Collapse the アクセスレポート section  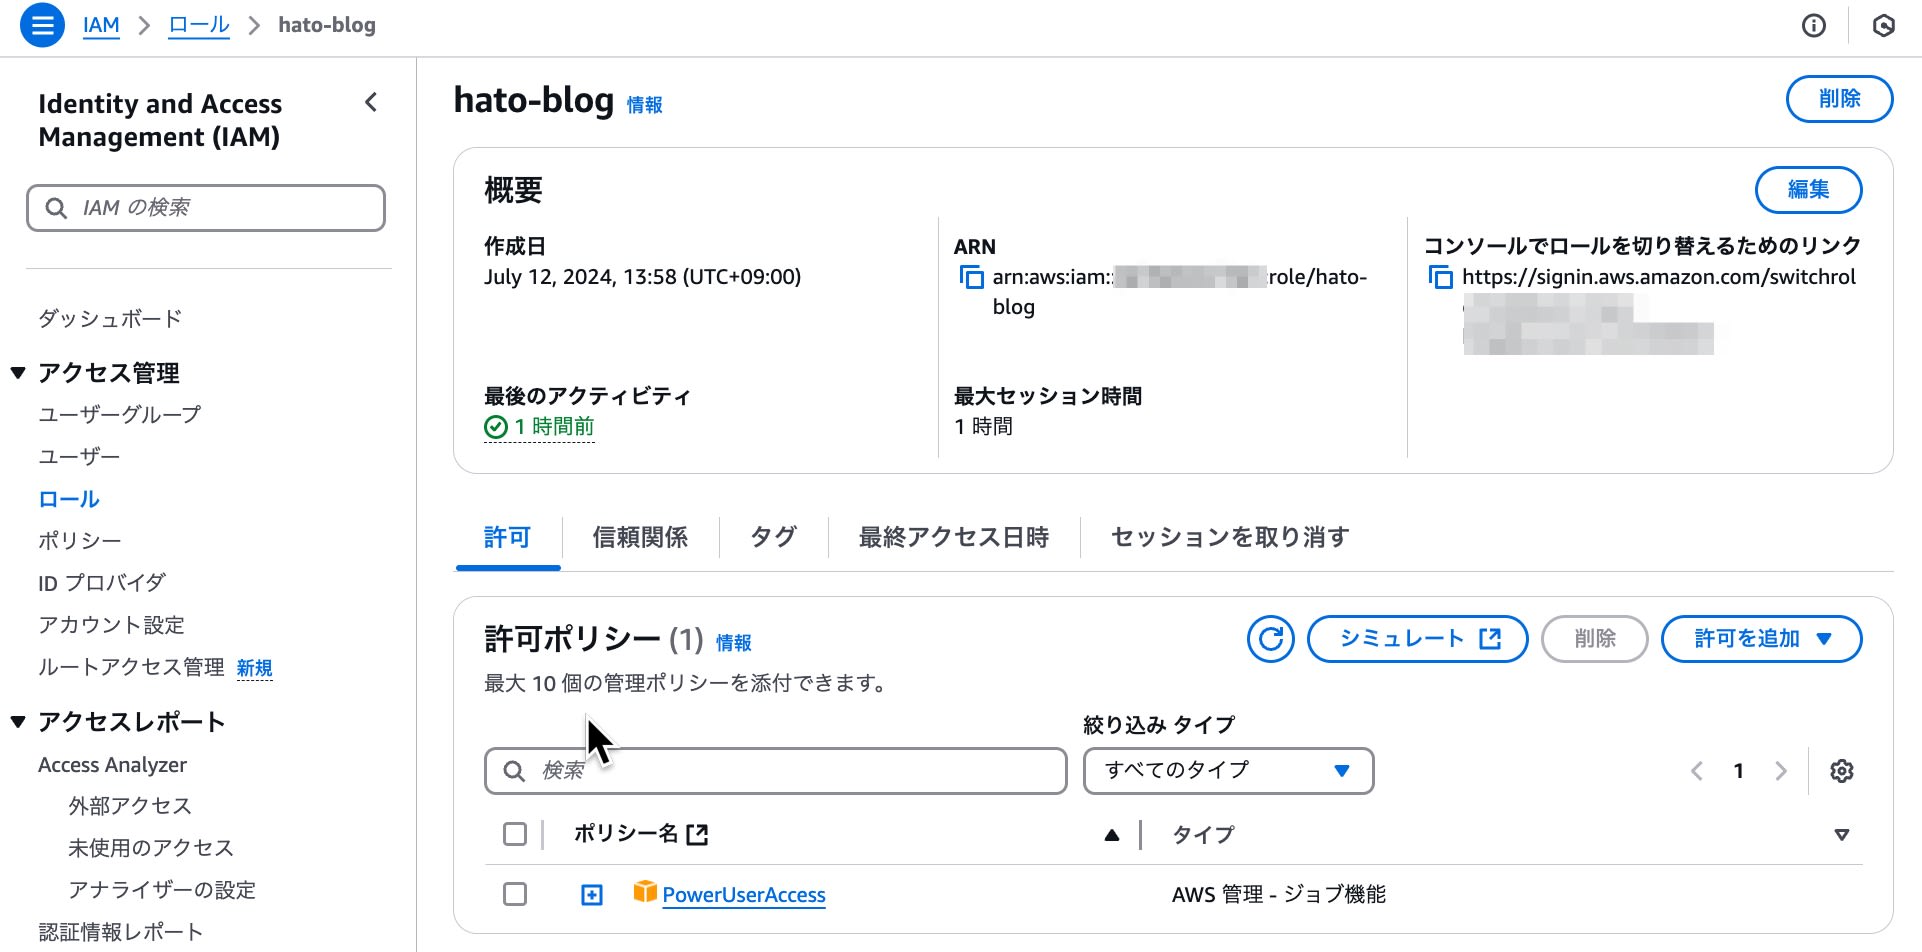[18, 722]
